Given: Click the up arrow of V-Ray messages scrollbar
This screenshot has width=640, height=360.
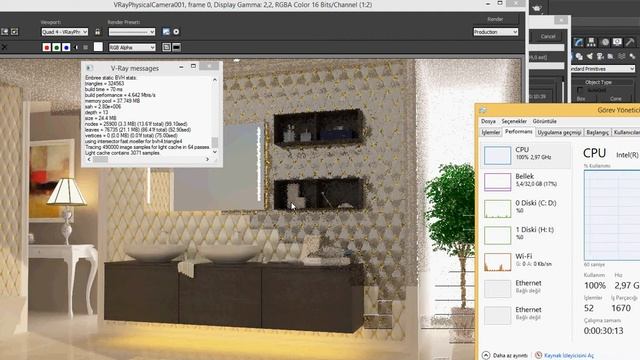Looking at the screenshot, I should [x=215, y=80].
